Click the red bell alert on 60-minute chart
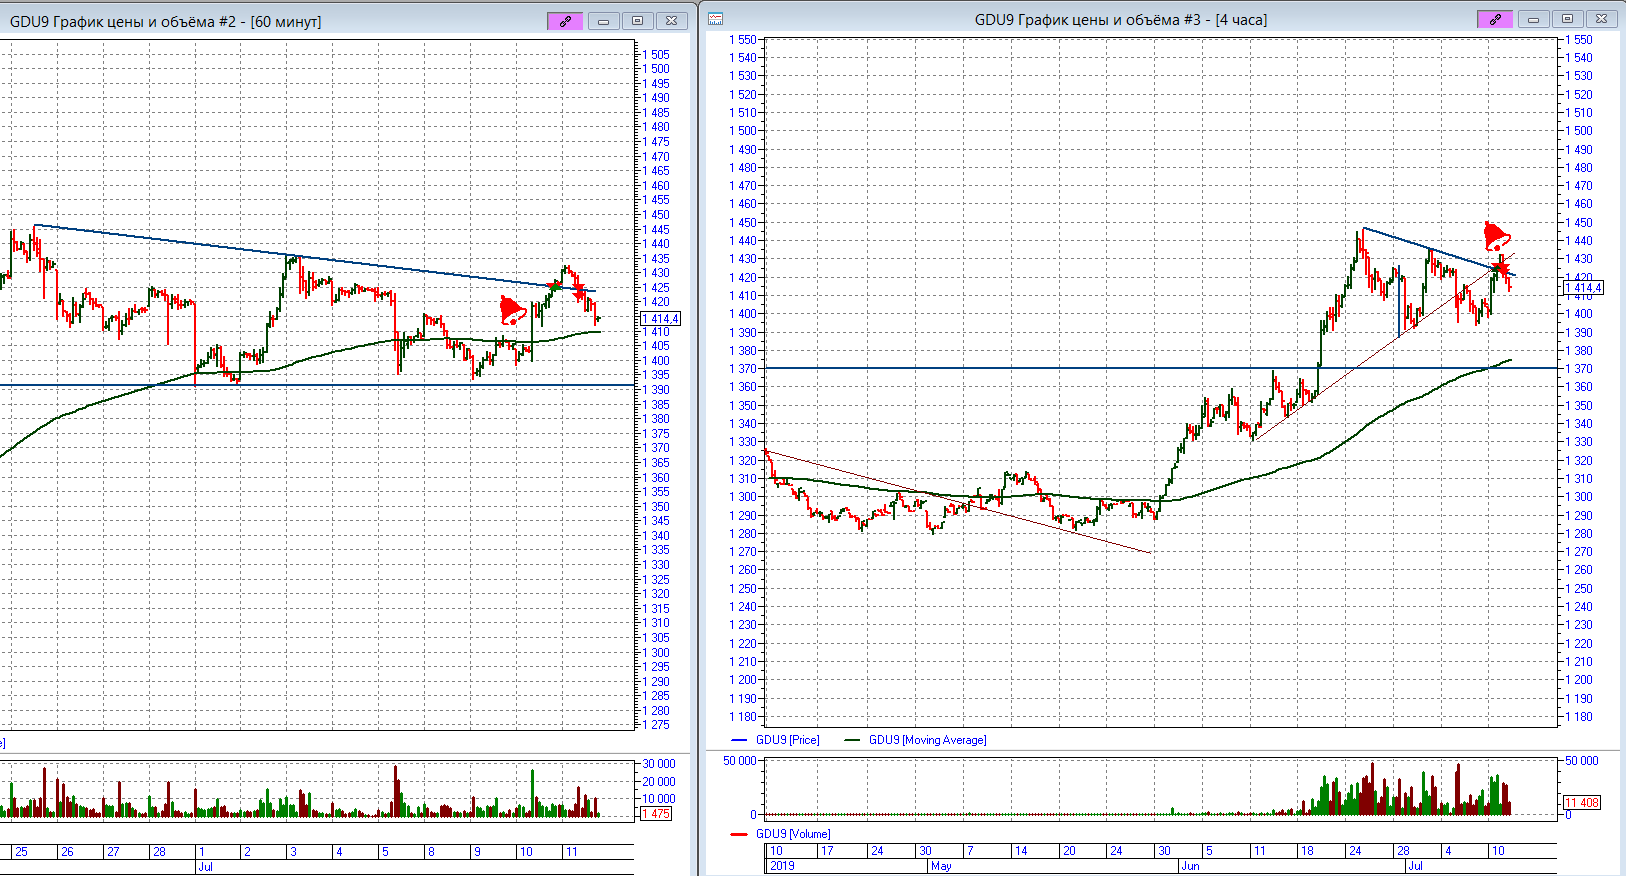The image size is (1626, 876). (512, 310)
